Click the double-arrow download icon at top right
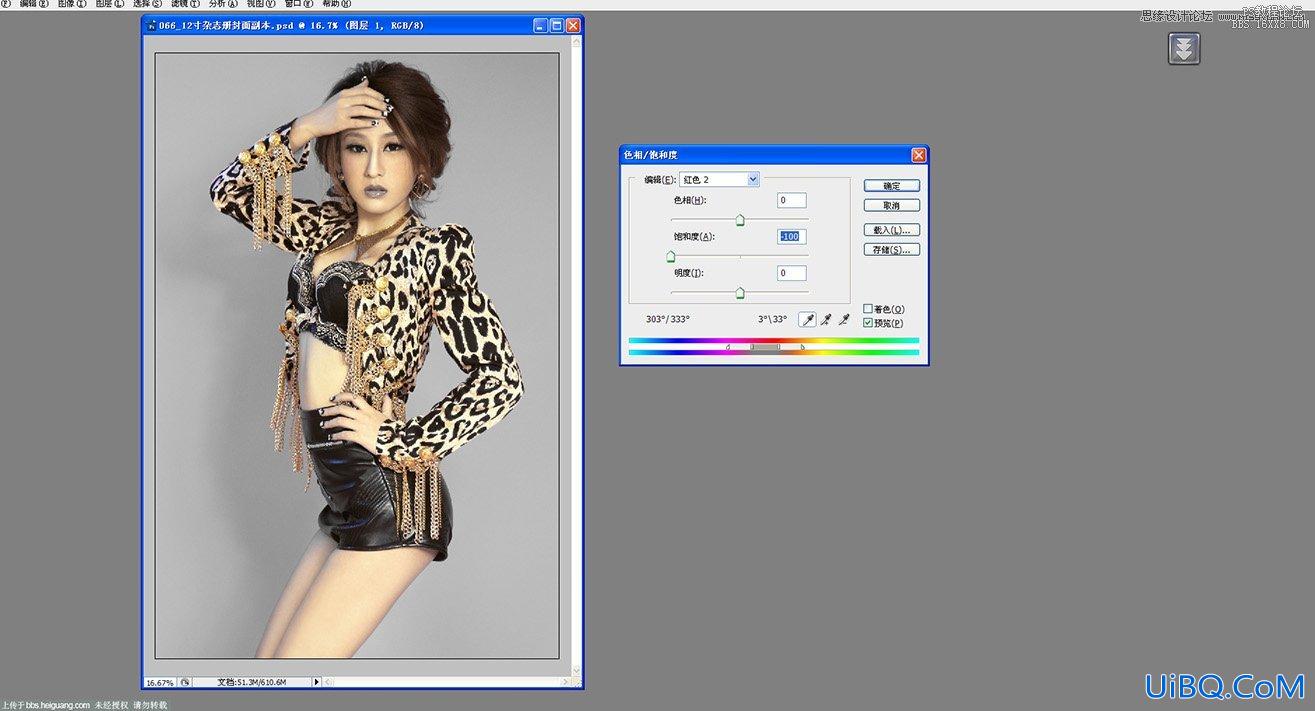Image resolution: width=1315 pixels, height=711 pixels. [1184, 49]
